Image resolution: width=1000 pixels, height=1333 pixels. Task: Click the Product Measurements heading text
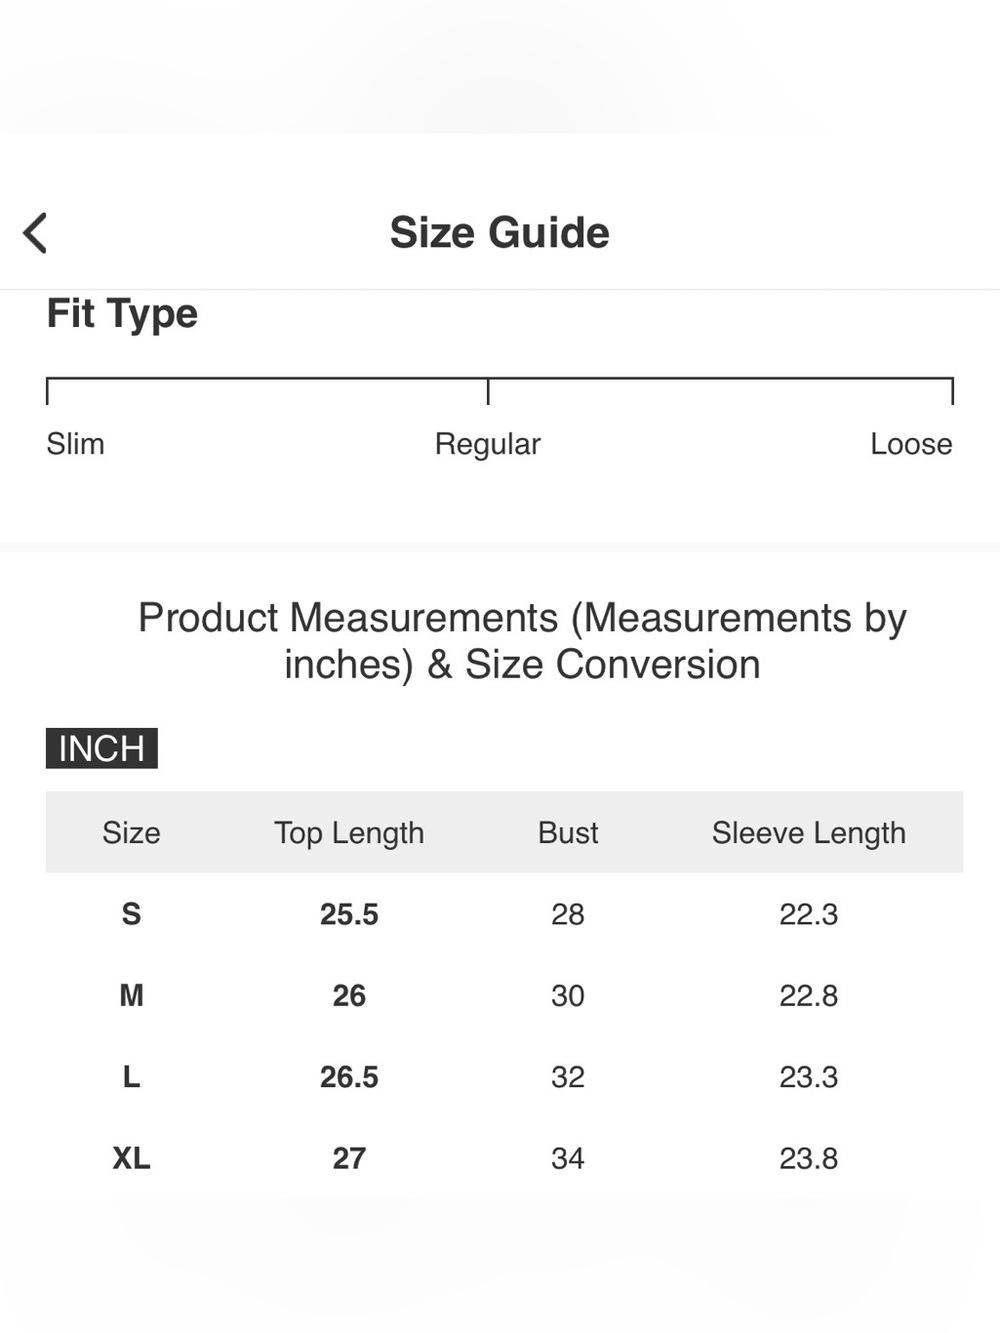522,641
